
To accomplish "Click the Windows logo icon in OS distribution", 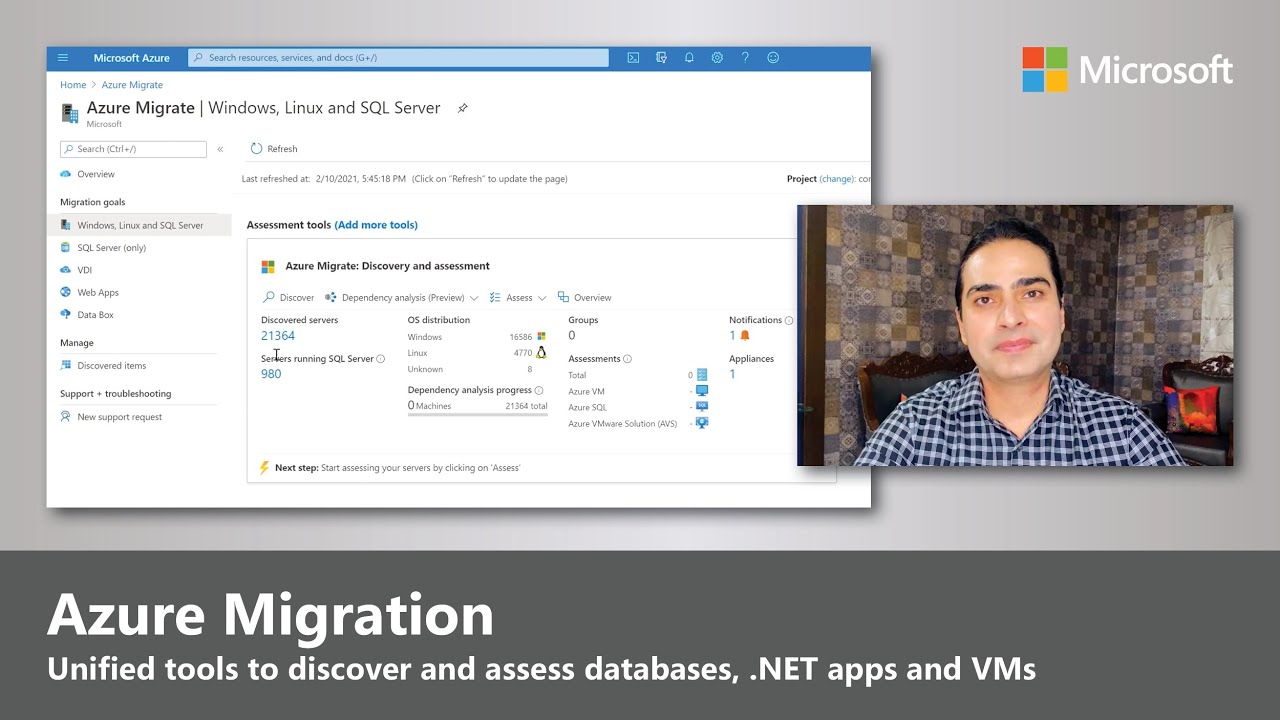I will pos(541,337).
